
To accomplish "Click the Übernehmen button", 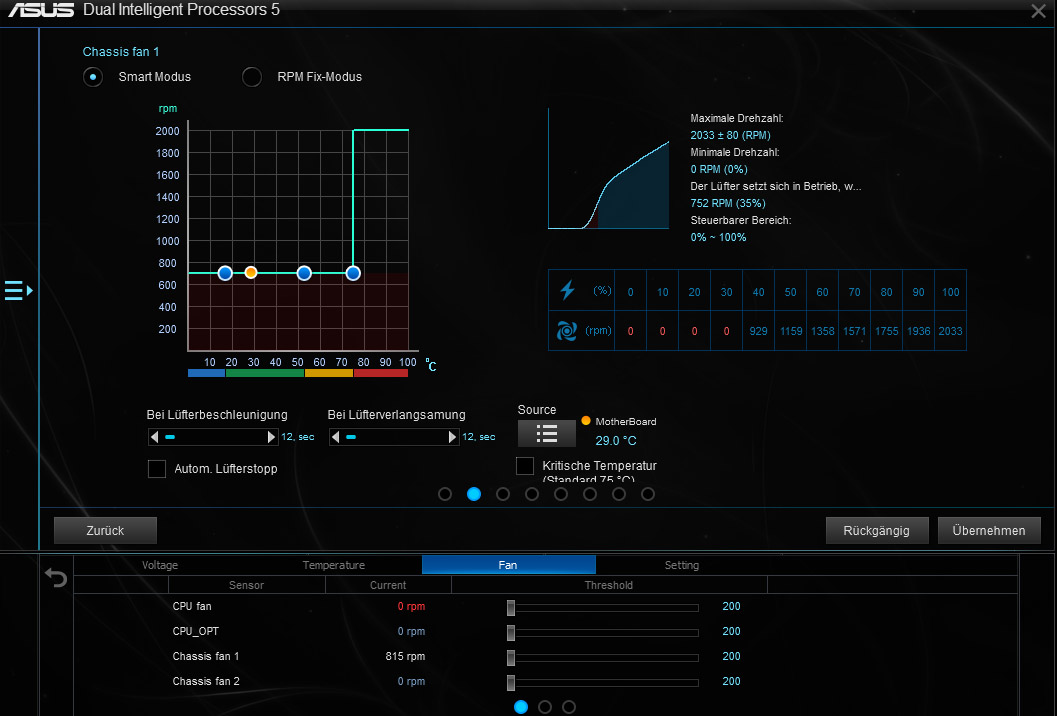I will tap(989, 531).
